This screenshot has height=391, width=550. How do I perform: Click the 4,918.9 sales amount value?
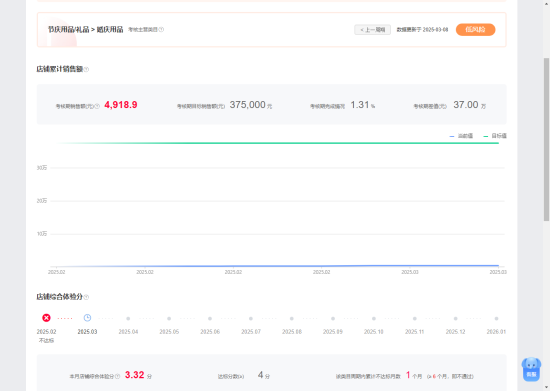pos(121,105)
